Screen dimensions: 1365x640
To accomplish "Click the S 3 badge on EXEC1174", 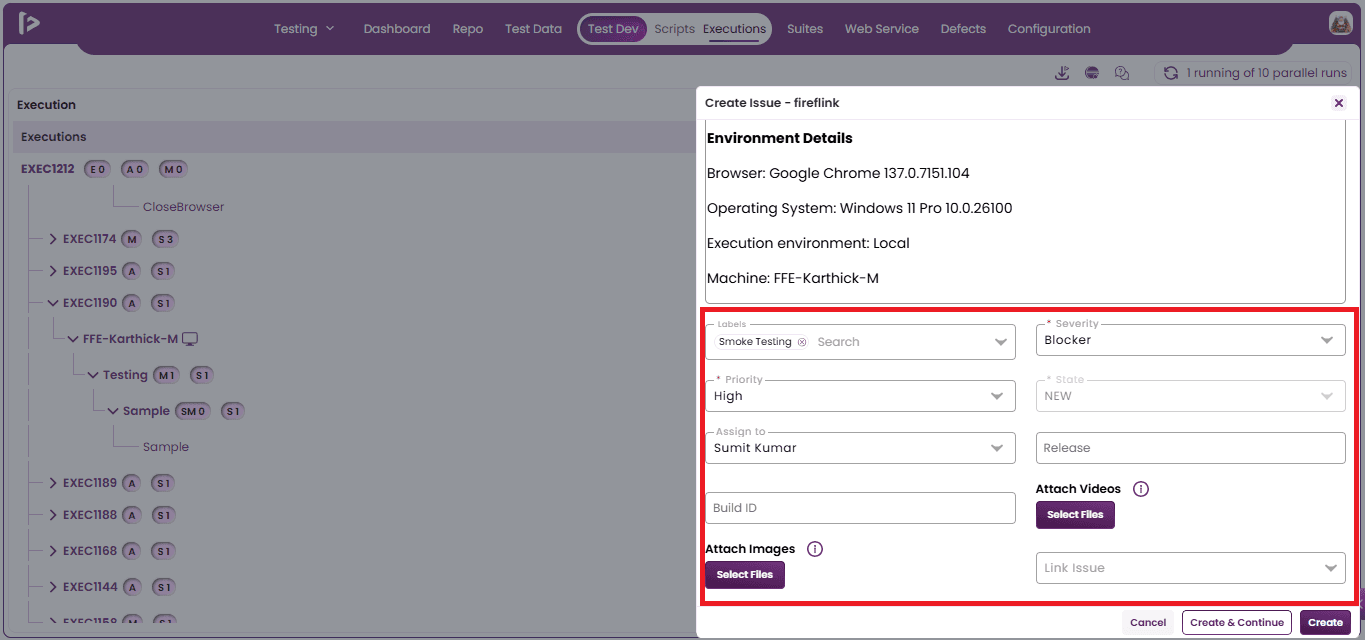I will click(165, 239).
